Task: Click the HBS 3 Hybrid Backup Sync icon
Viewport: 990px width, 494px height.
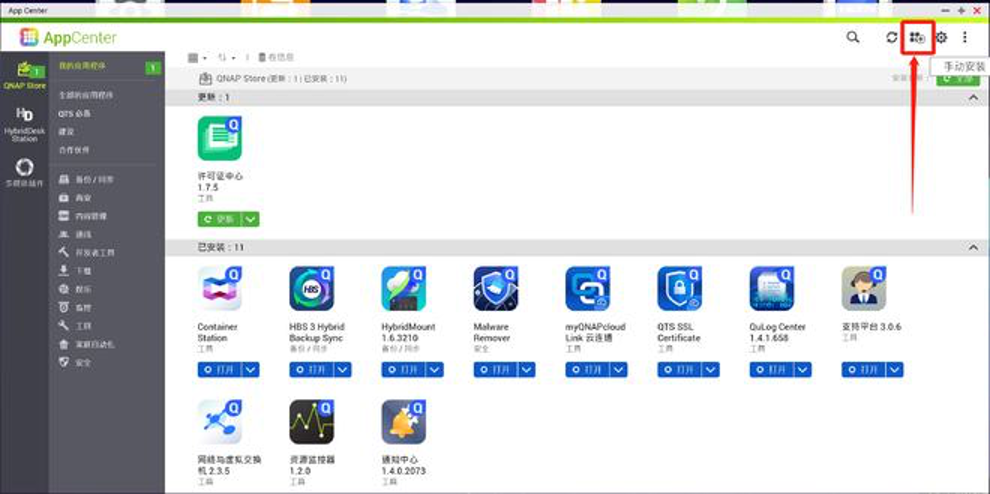Action: [311, 289]
